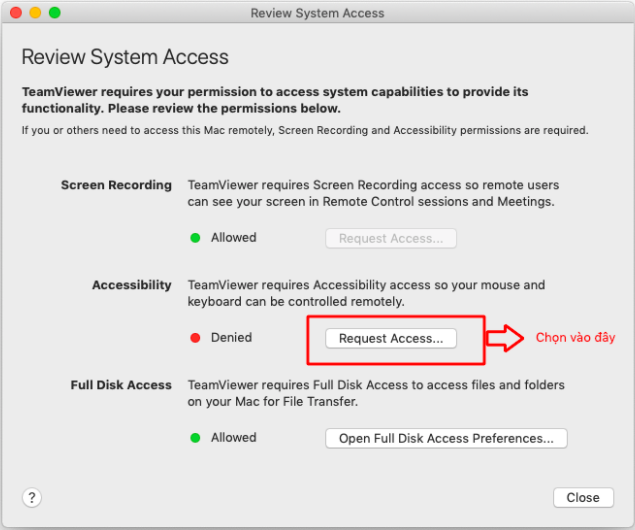This screenshot has width=635, height=530.
Task: Click the 'Denied' status text
Action: click(x=231, y=338)
